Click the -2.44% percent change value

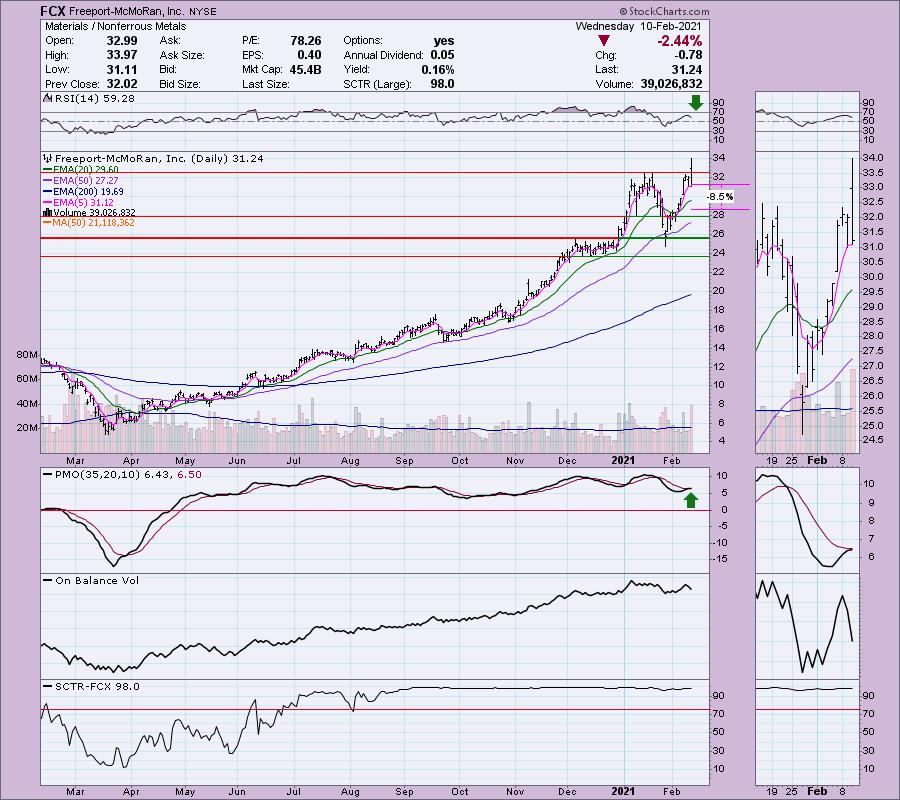coord(680,41)
